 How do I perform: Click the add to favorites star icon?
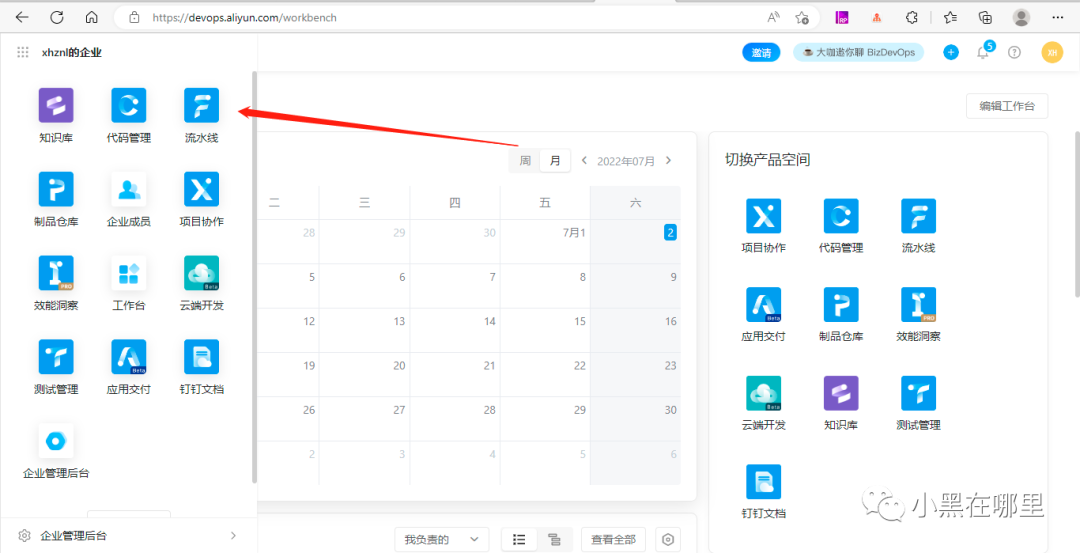click(x=802, y=18)
